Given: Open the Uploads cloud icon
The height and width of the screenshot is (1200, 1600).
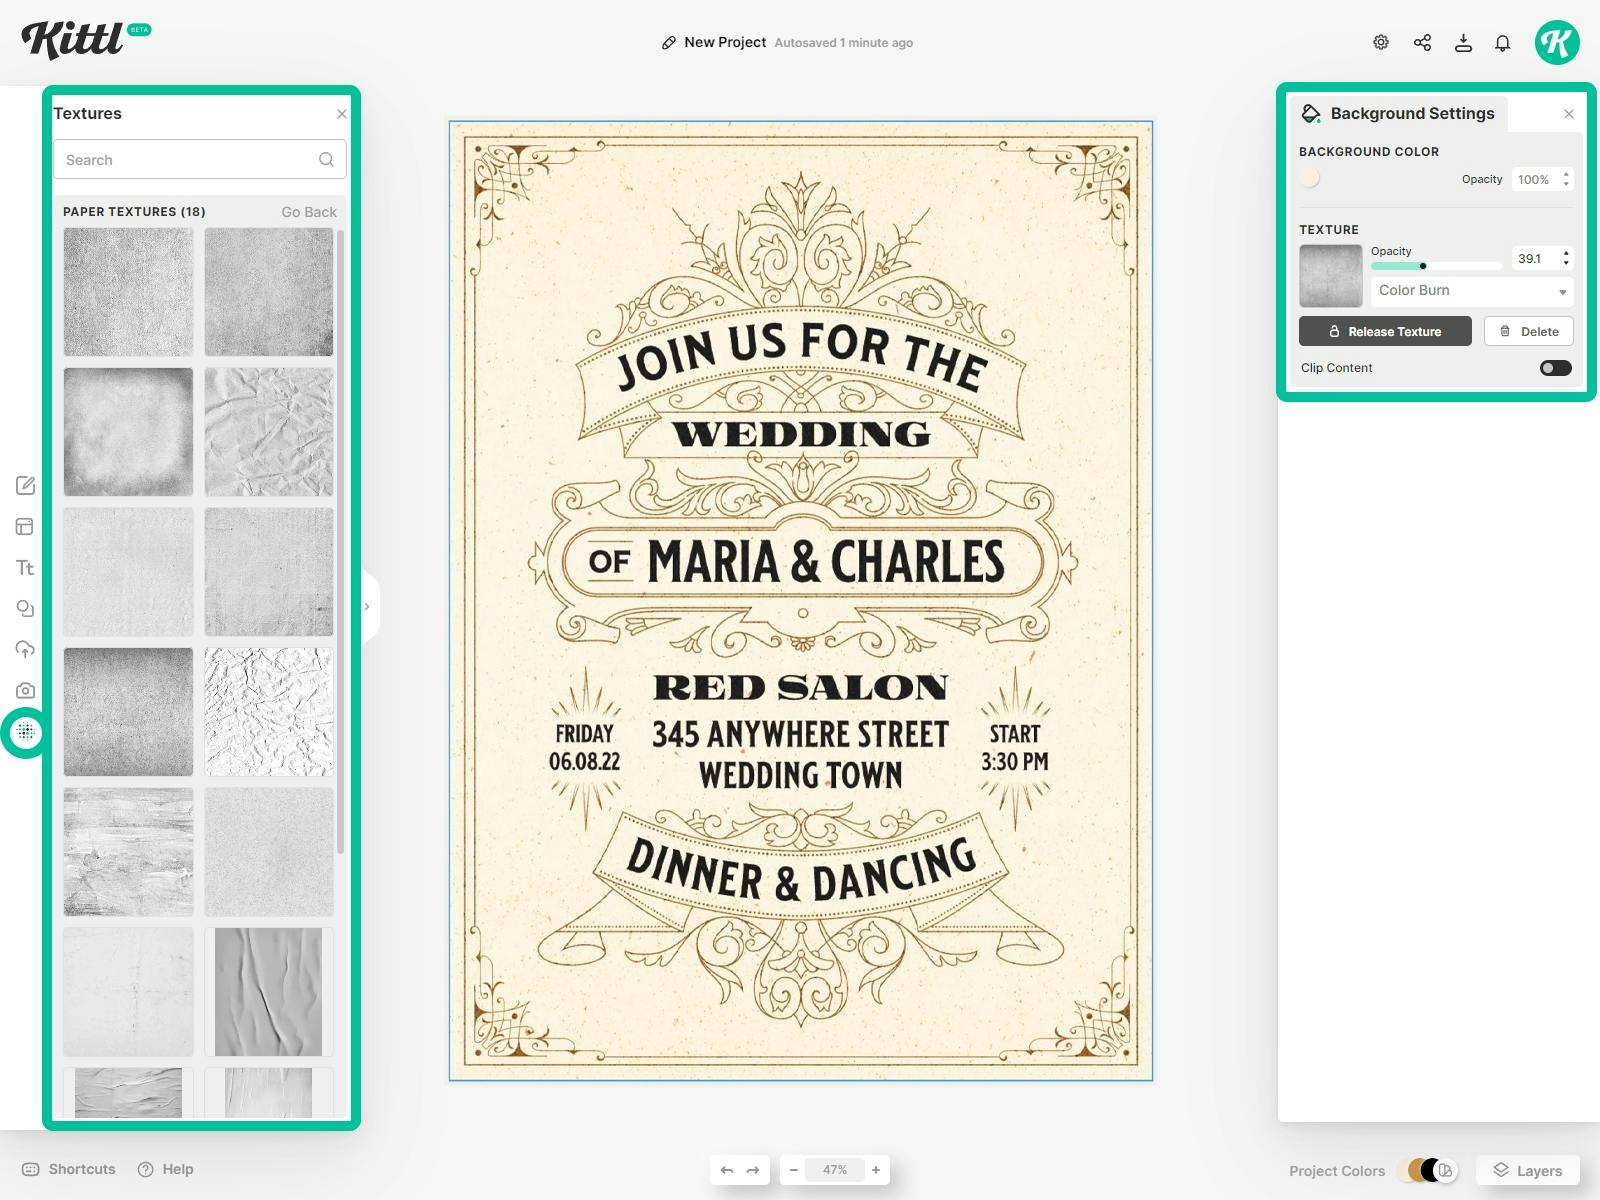Looking at the screenshot, I should 25,650.
